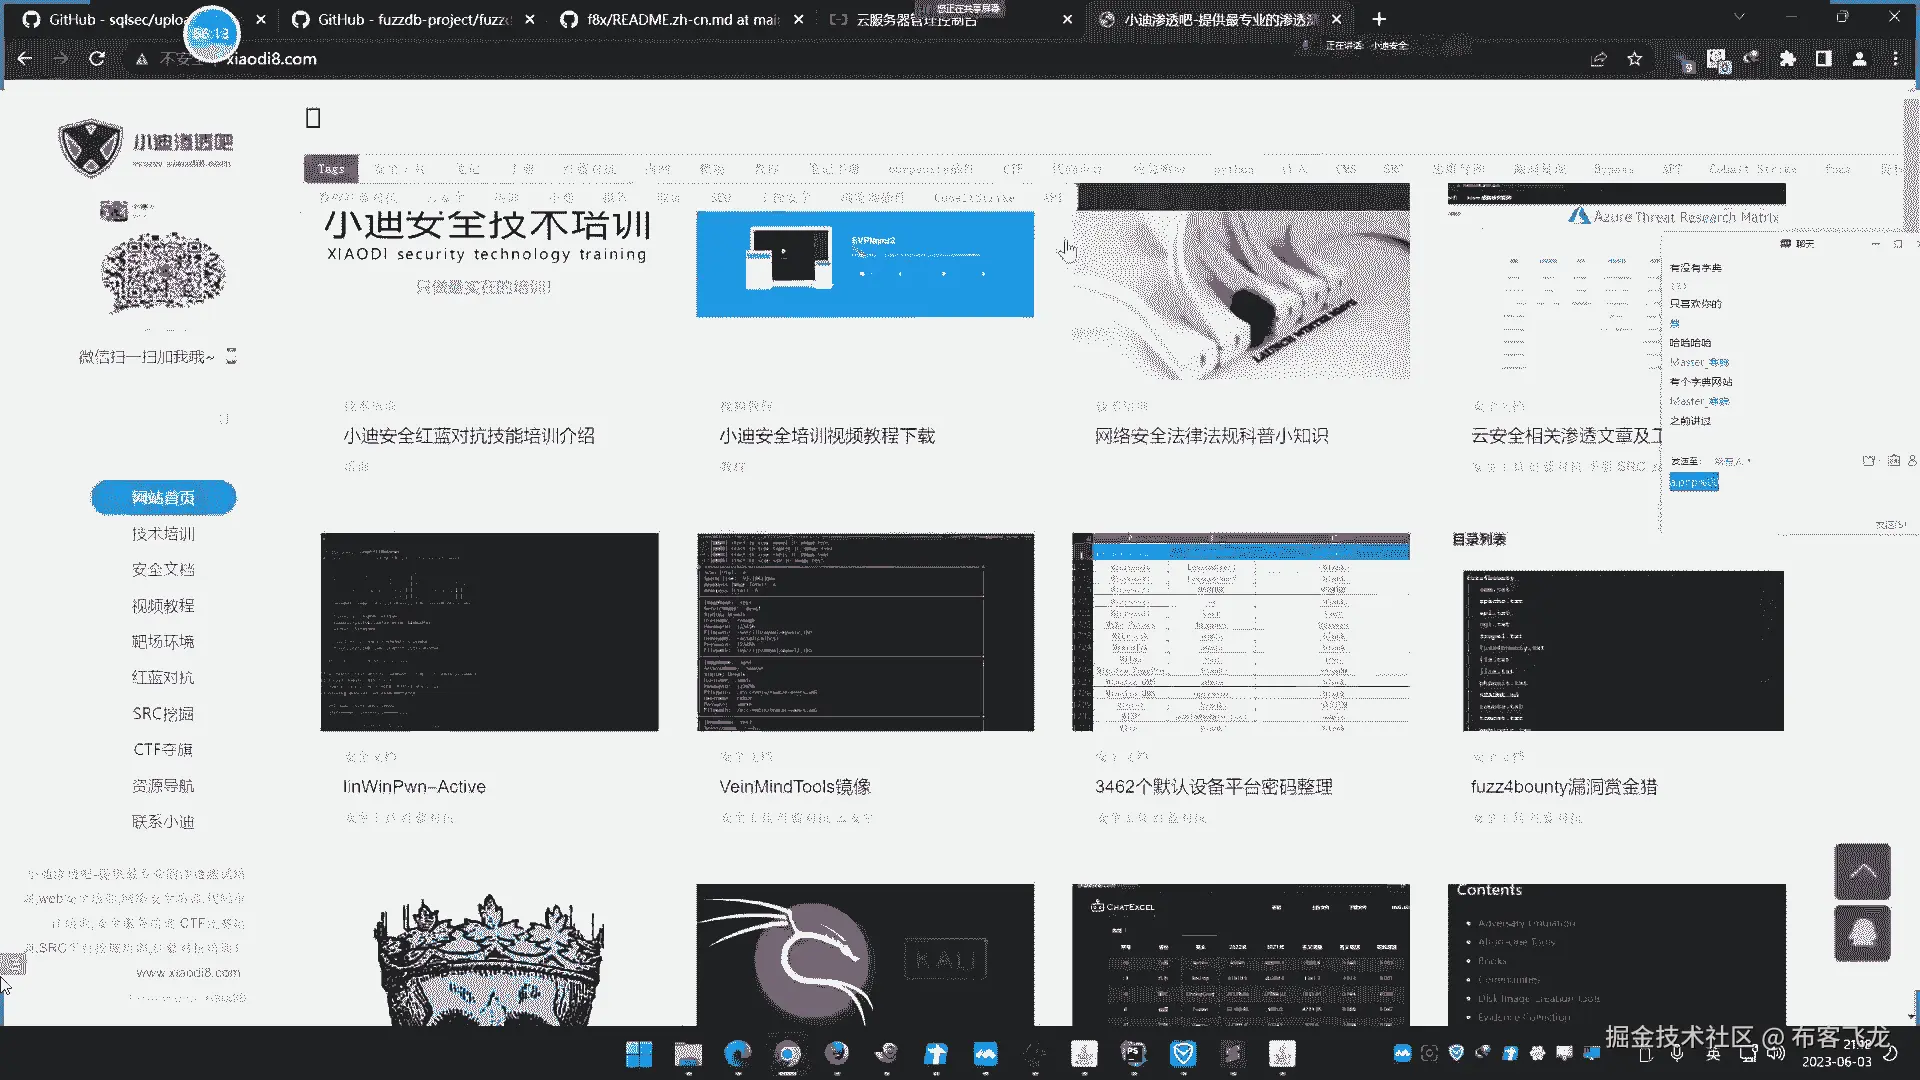Open Microsoft Edge from the taskbar

tap(738, 1053)
